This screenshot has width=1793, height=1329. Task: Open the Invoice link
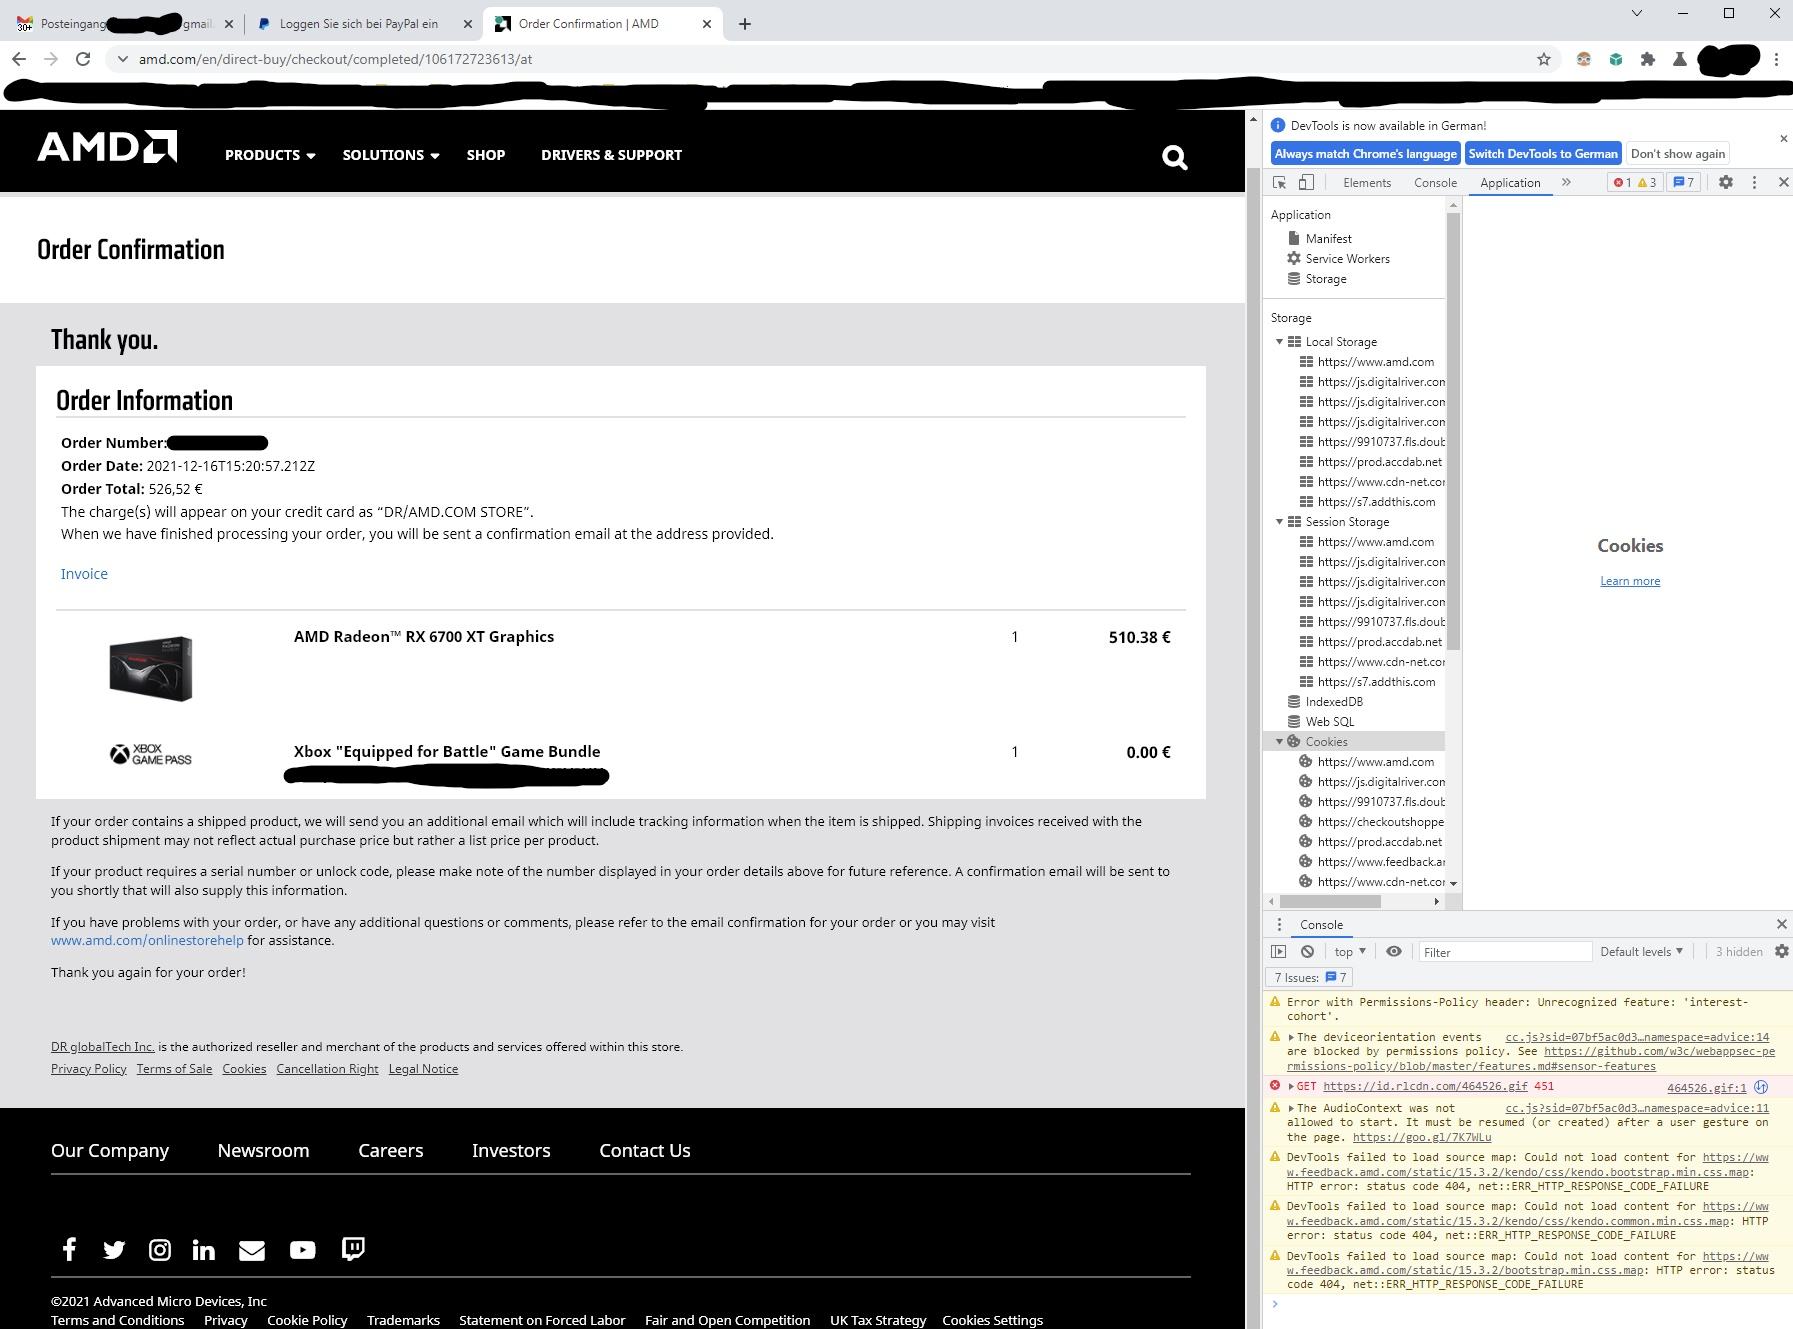[x=84, y=574]
